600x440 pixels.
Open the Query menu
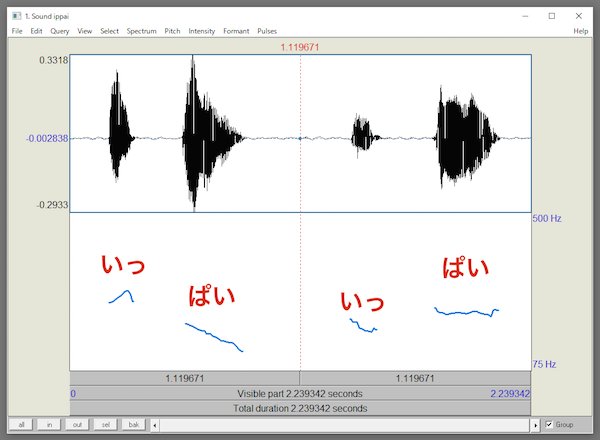point(60,31)
